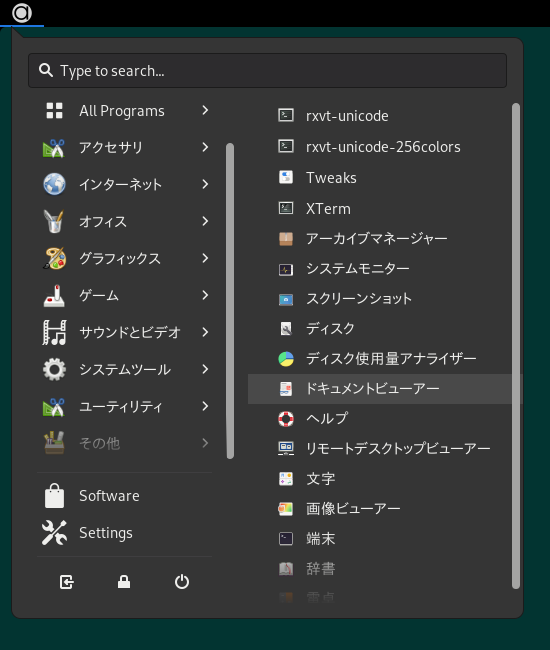Expand システムツール chevron arrow
This screenshot has width=550, height=650.
205,369
